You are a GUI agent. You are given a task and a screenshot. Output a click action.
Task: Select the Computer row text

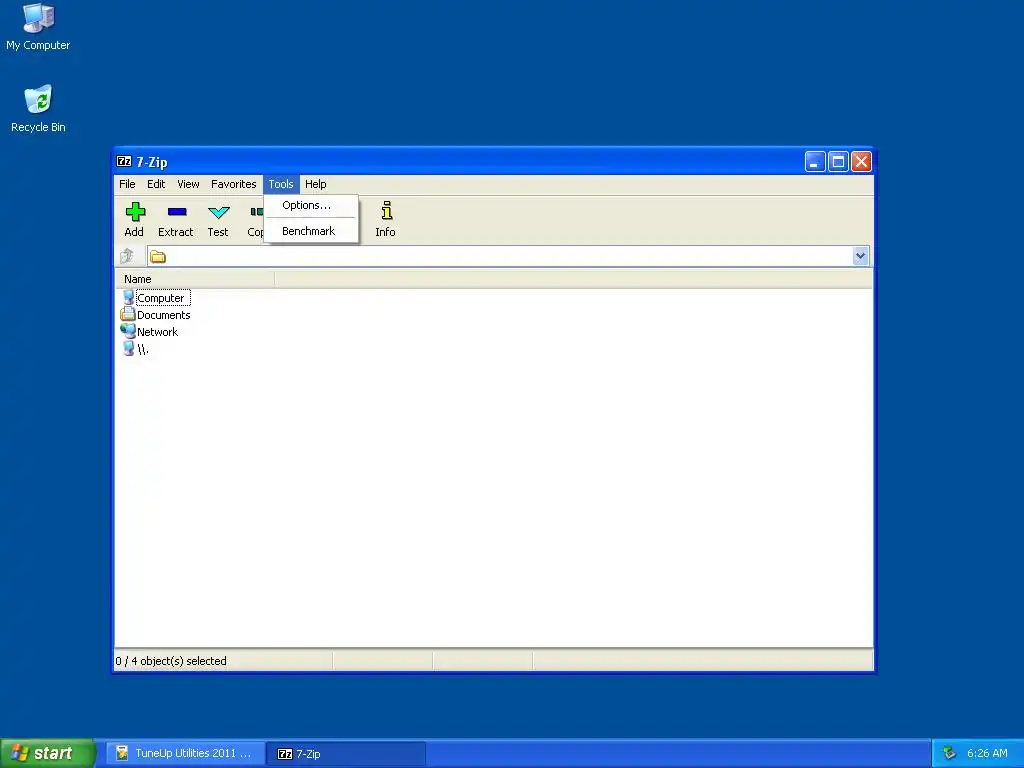pos(161,298)
